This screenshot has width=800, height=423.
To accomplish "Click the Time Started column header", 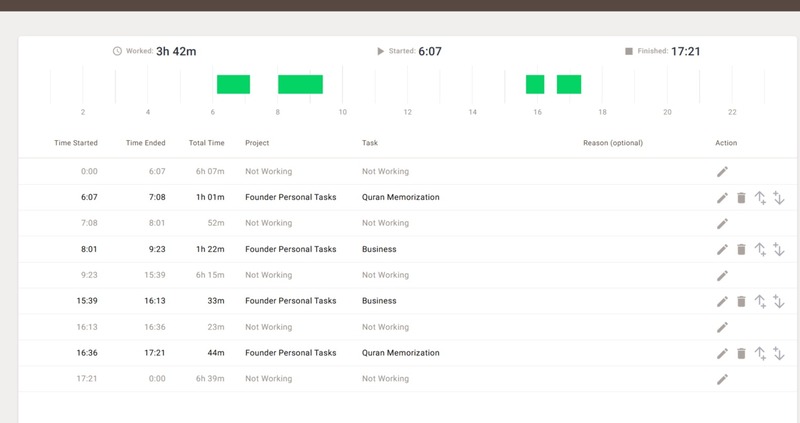I will 76,143.
